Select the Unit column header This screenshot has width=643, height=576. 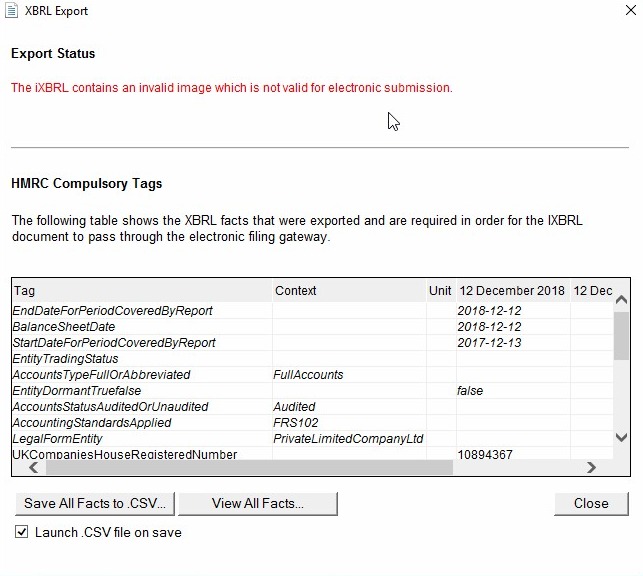(441, 291)
